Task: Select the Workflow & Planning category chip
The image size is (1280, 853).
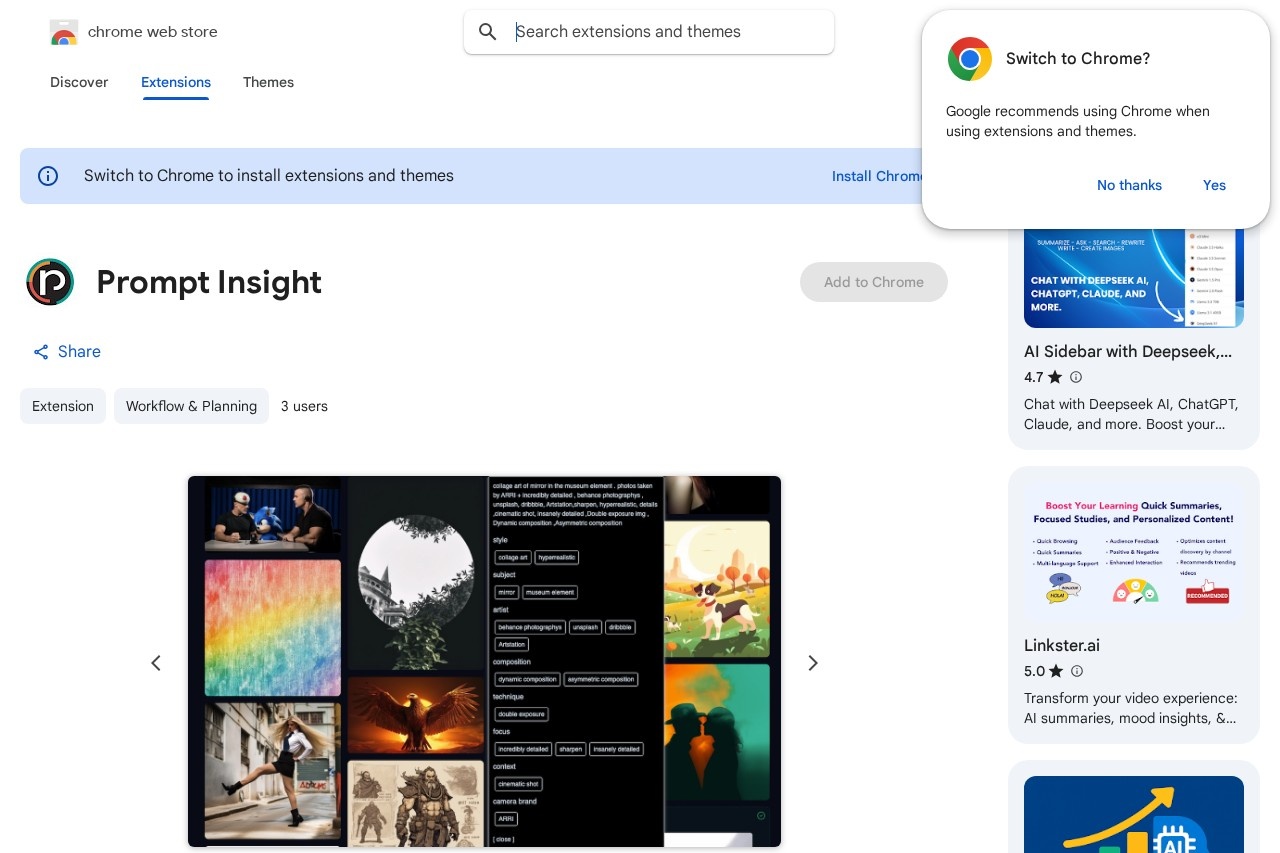Action: coord(191,406)
